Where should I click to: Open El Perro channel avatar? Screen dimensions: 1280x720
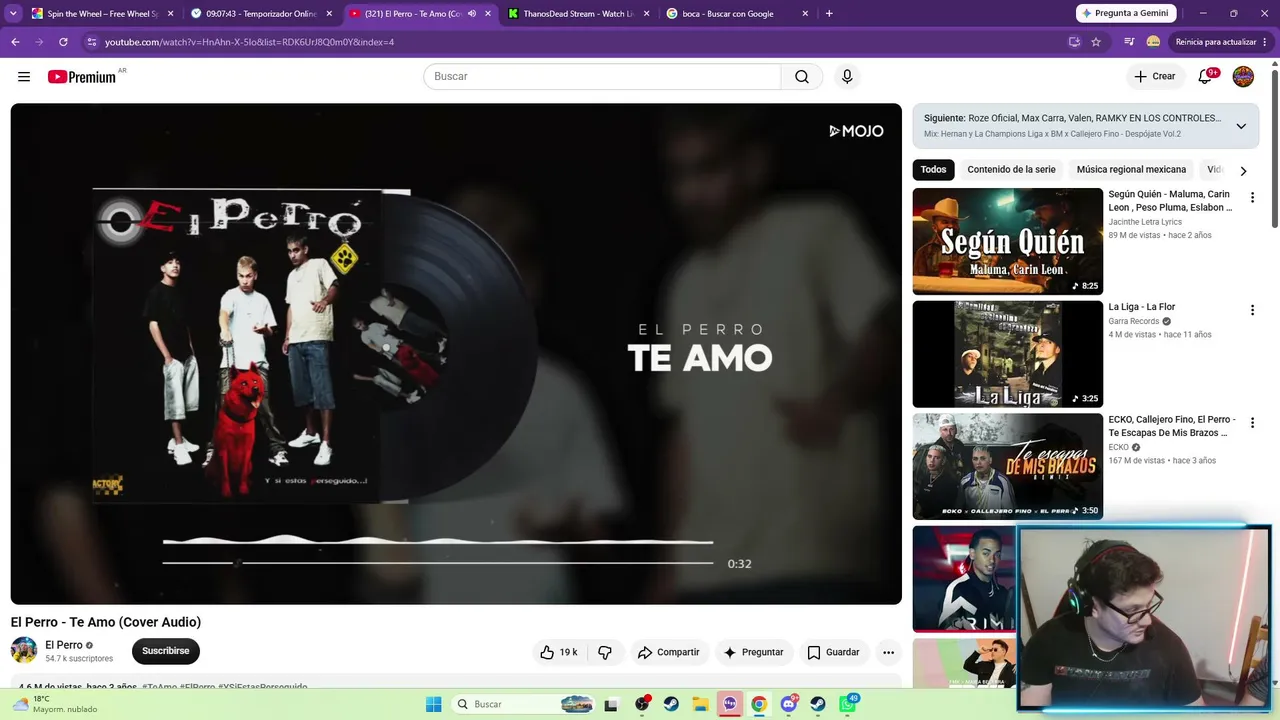coord(24,650)
